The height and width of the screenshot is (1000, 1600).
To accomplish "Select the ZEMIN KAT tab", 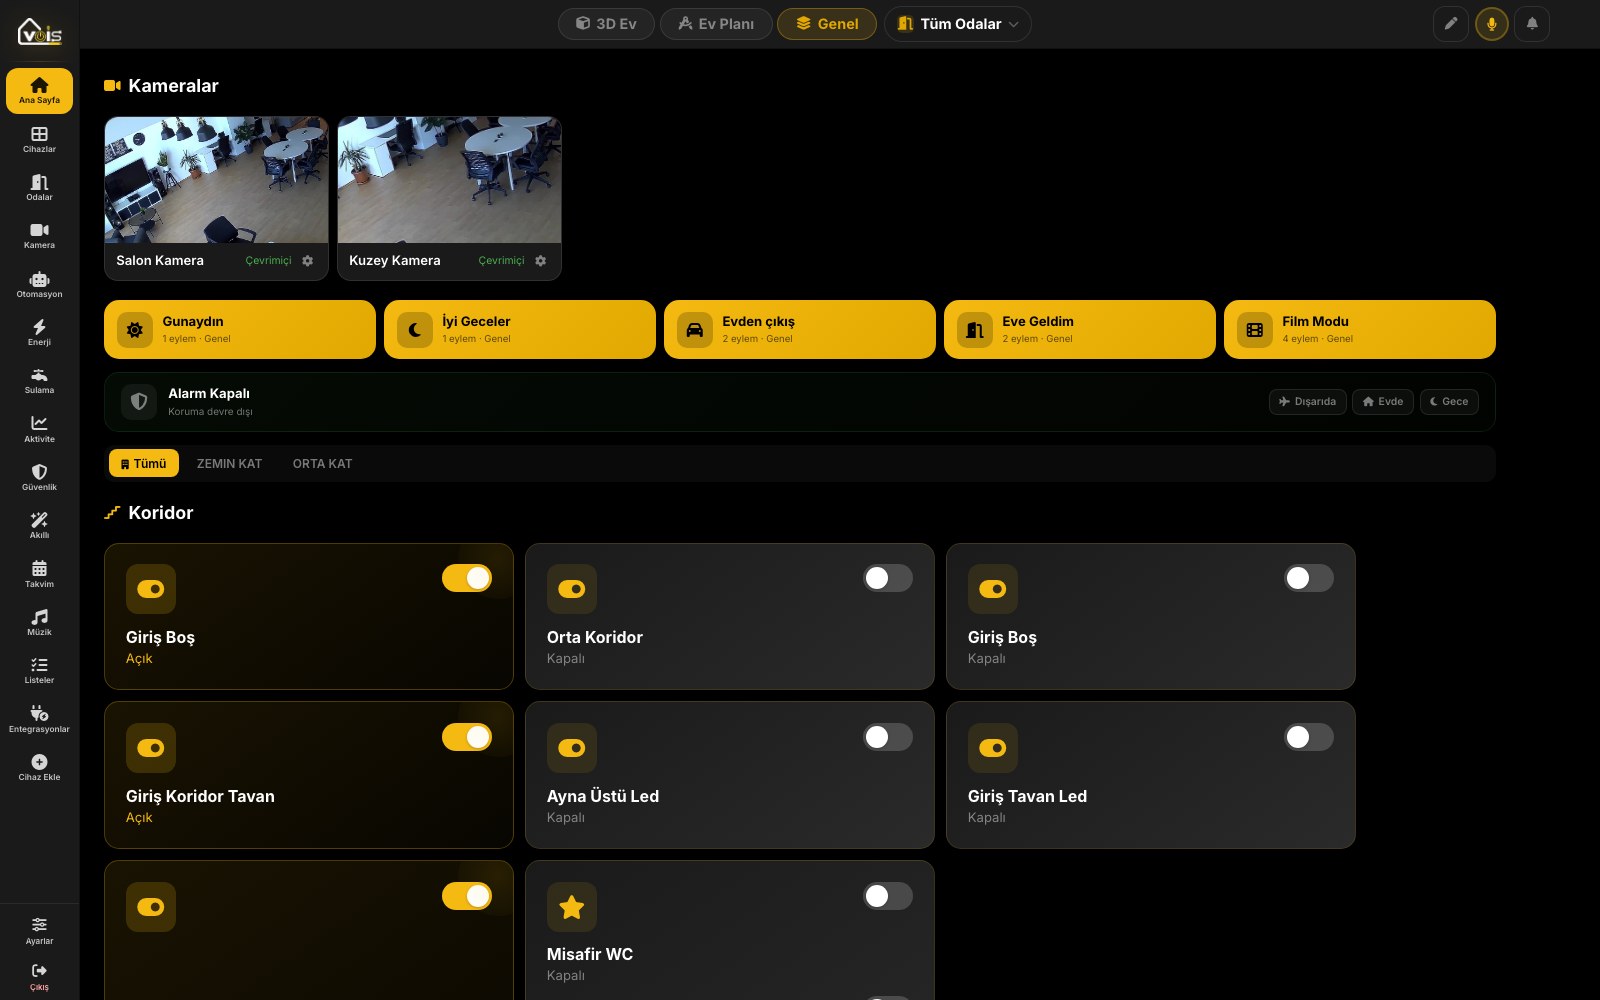I will (x=229, y=464).
